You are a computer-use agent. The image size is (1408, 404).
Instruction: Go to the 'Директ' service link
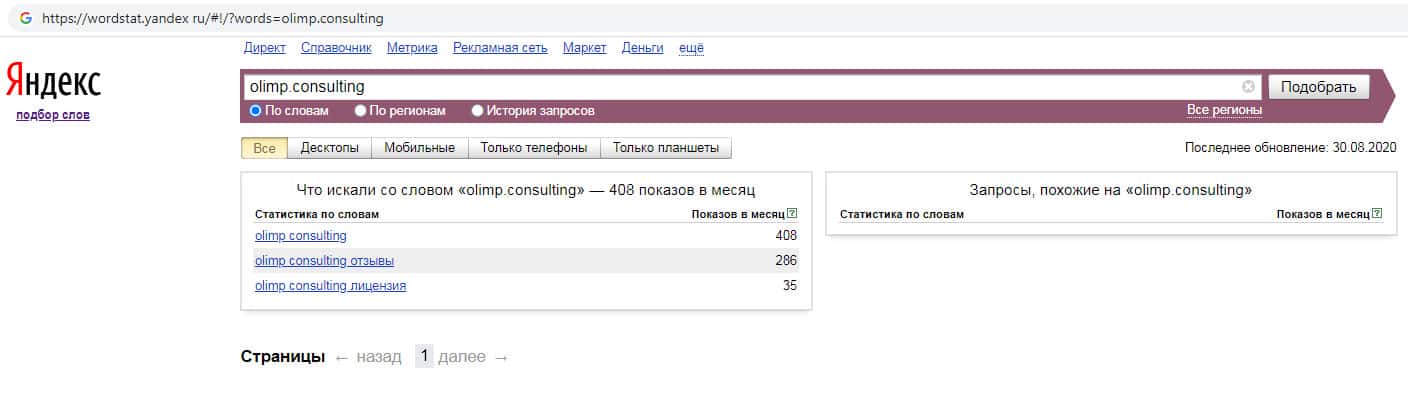pyautogui.click(x=264, y=48)
